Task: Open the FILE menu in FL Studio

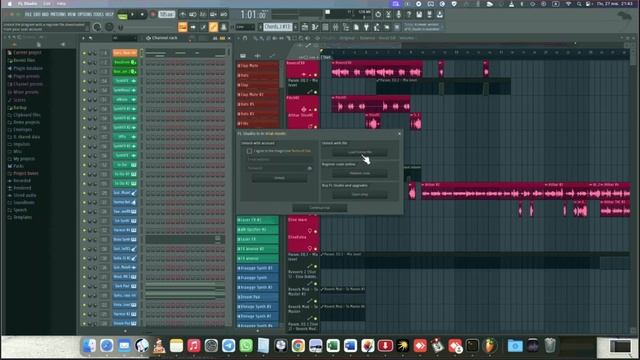Action: 28,14
